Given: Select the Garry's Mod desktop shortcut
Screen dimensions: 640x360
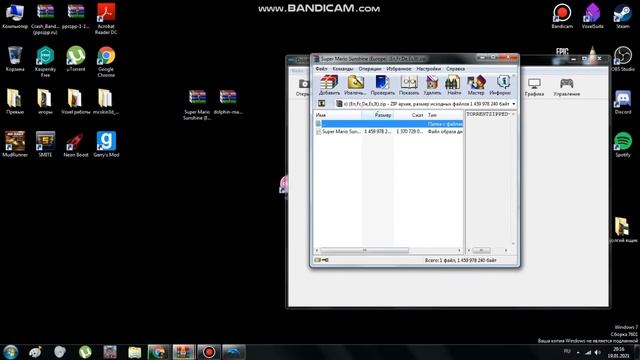Looking at the screenshot, I should 106,144.
